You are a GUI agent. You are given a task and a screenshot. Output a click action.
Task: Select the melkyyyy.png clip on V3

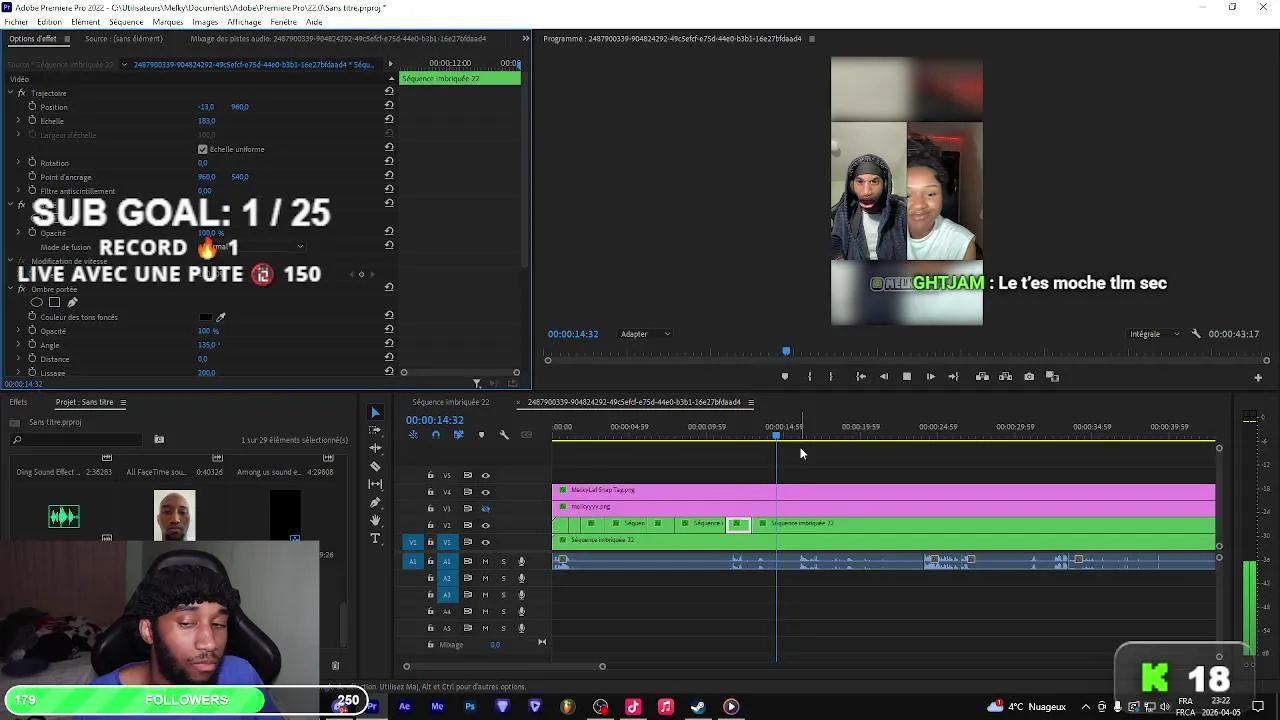884,507
